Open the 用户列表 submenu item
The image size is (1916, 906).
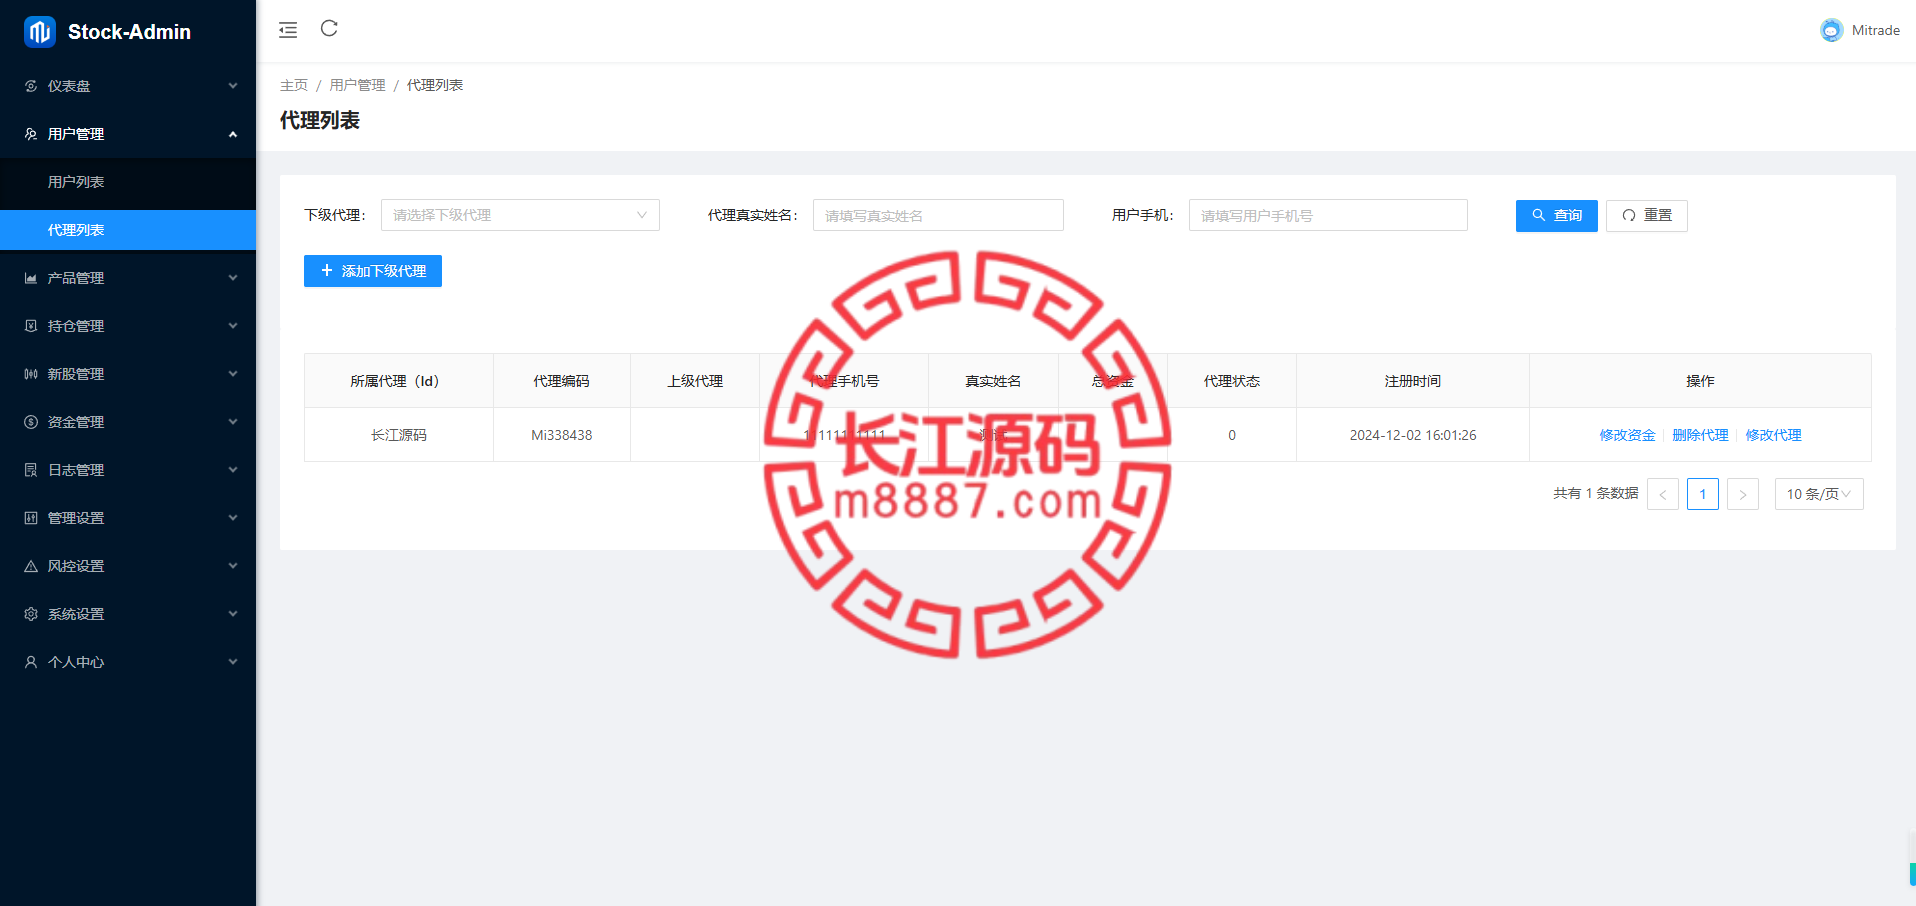click(128, 182)
